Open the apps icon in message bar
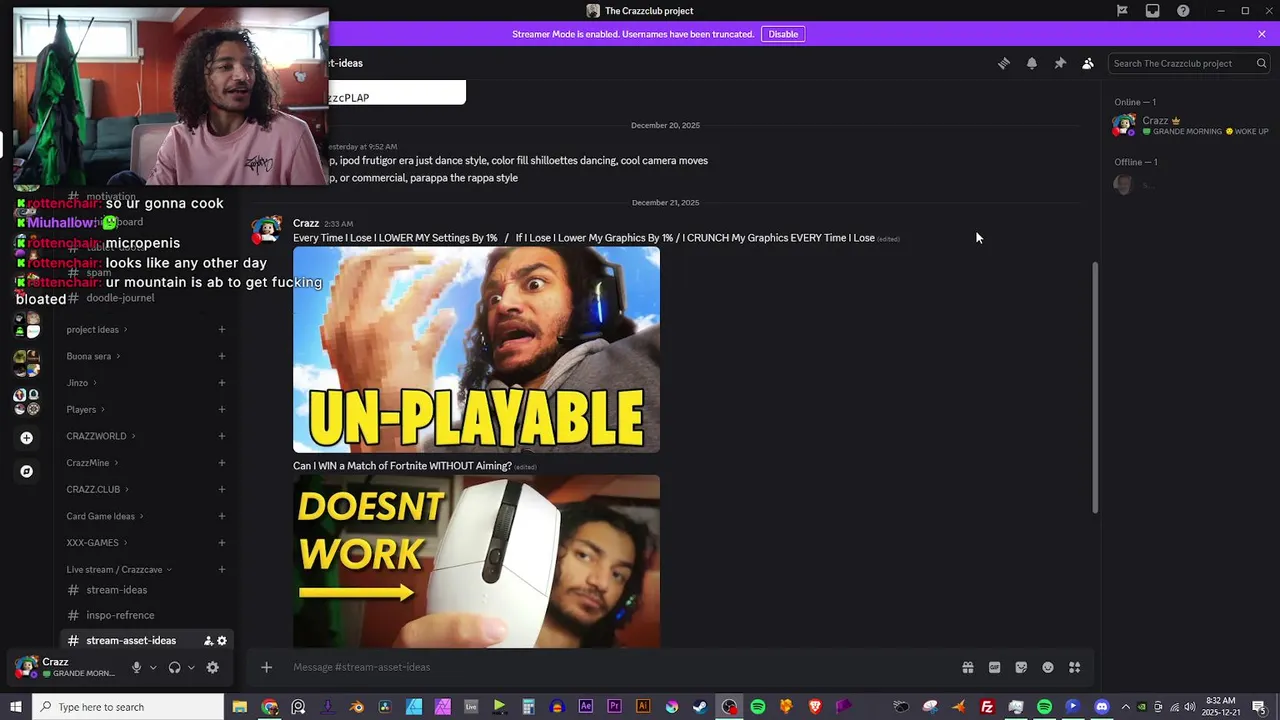The width and height of the screenshot is (1280, 720). (1075, 667)
